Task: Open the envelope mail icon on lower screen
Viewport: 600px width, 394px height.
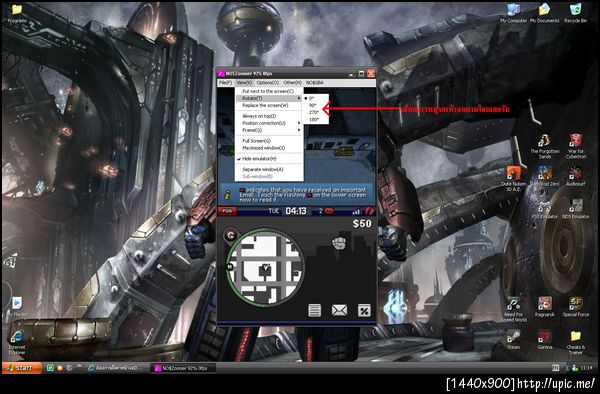Action: [x=339, y=310]
